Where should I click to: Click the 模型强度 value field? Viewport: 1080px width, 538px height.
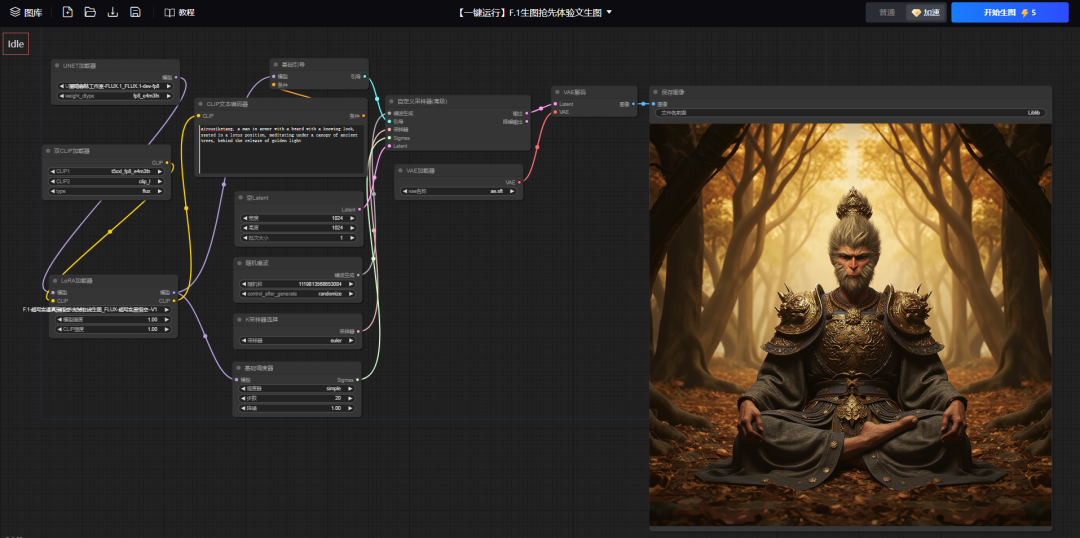point(113,320)
